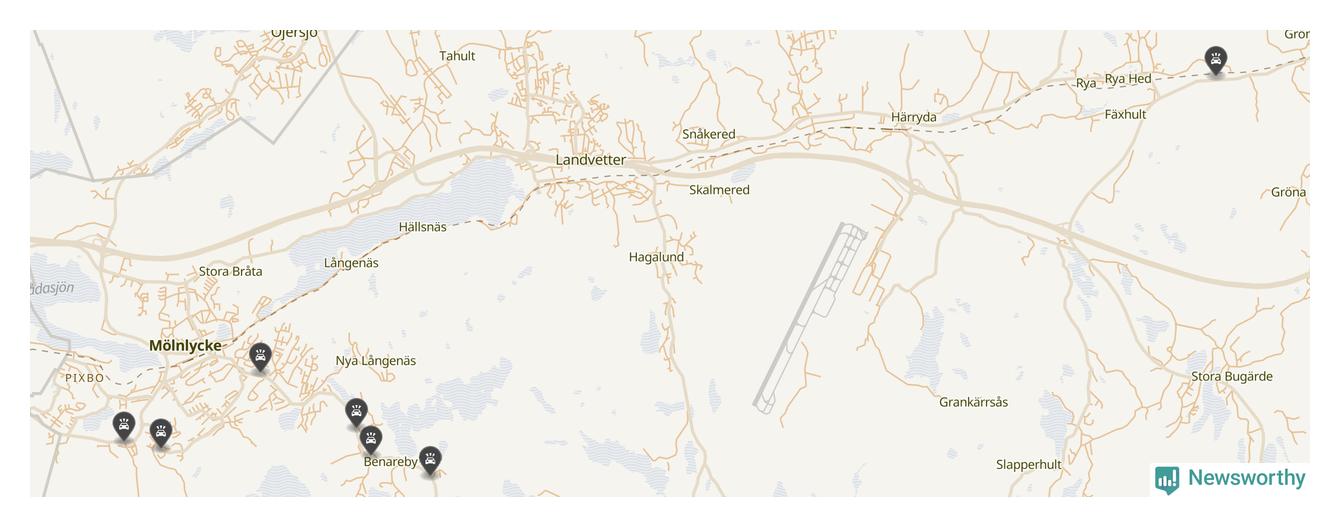The width and height of the screenshot is (1340, 527).
Task: Click the Härryda place label
Action: coord(914,117)
